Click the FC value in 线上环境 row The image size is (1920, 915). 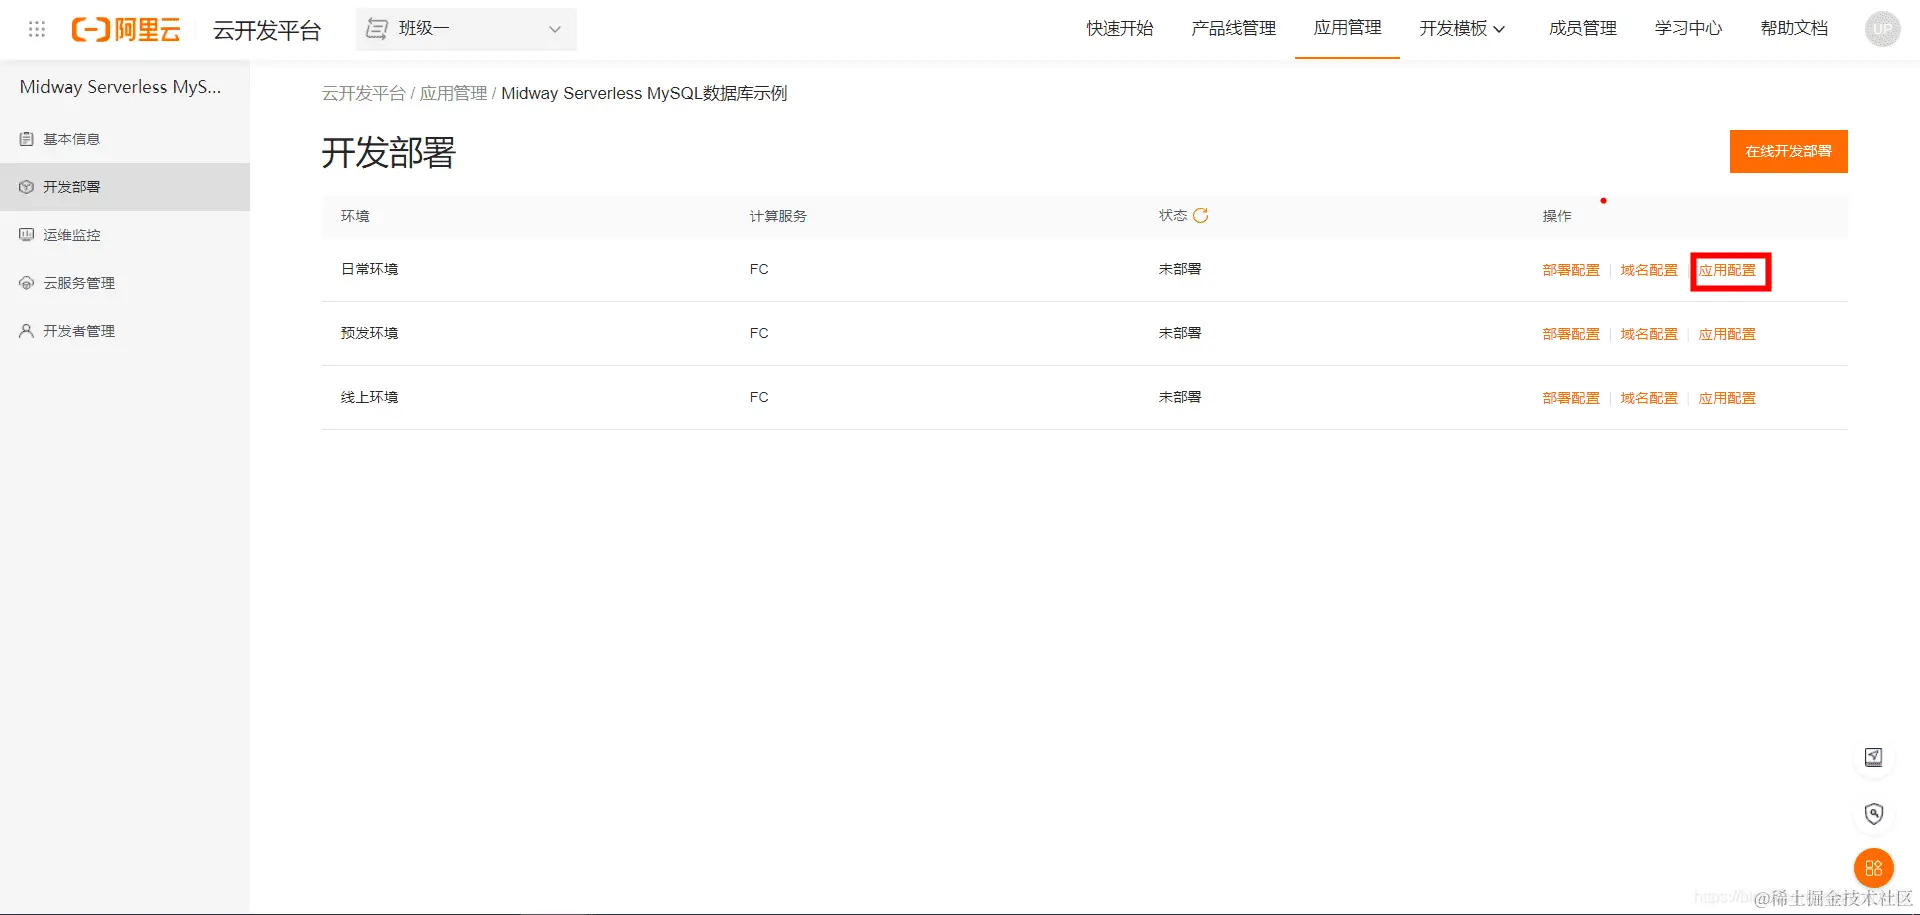coord(759,397)
